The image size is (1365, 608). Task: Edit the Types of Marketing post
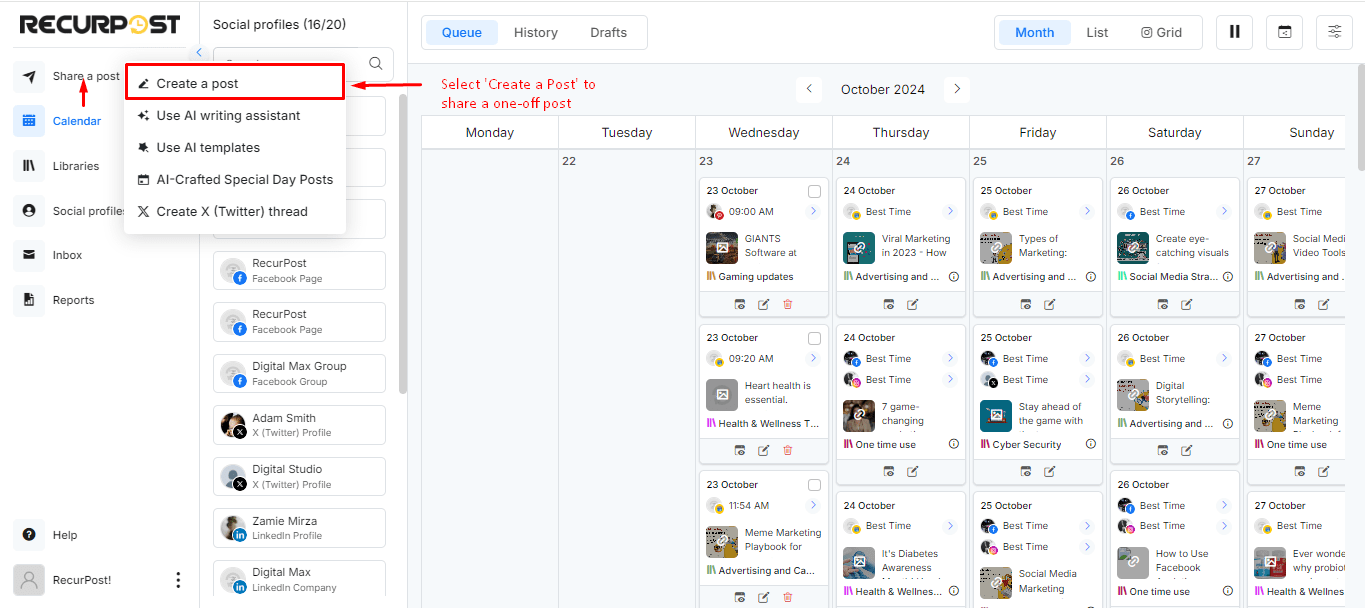[x=1050, y=304]
